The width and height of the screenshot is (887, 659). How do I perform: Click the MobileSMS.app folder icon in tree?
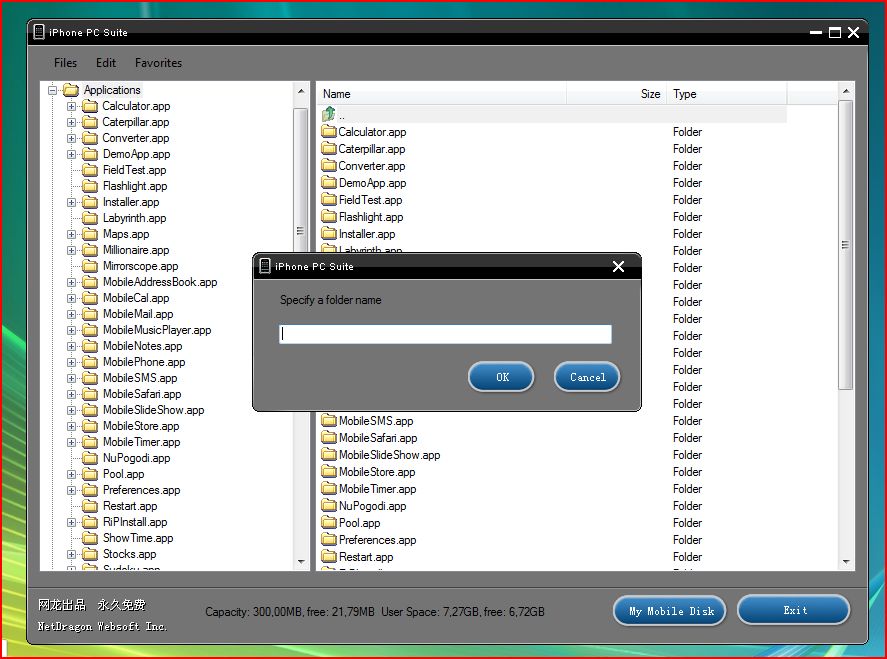tap(90, 378)
